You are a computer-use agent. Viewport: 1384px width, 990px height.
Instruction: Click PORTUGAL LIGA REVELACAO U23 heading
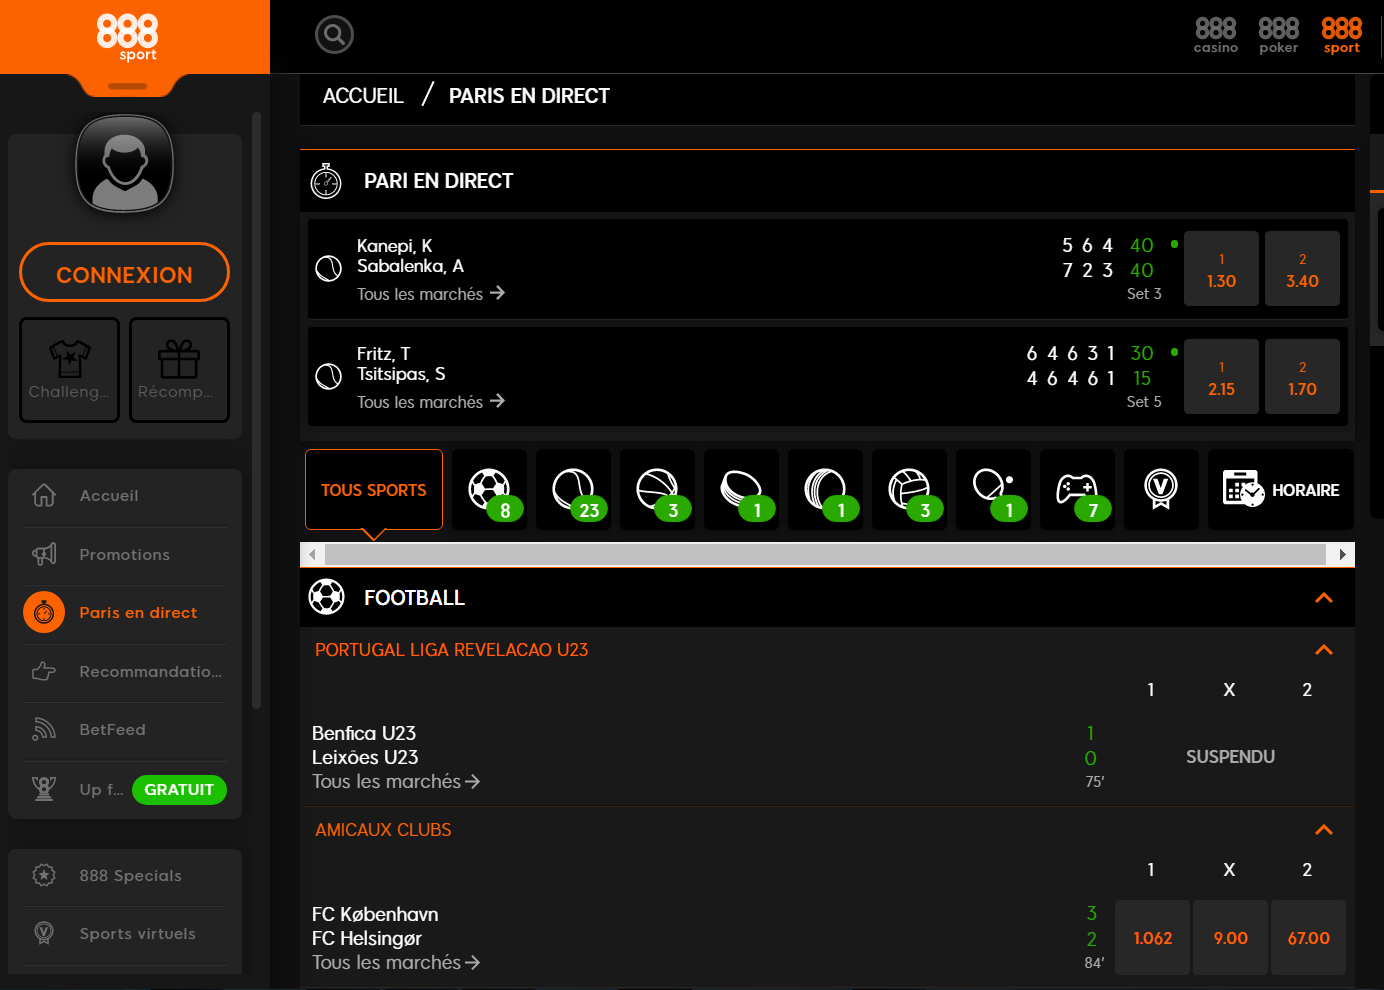[452, 650]
